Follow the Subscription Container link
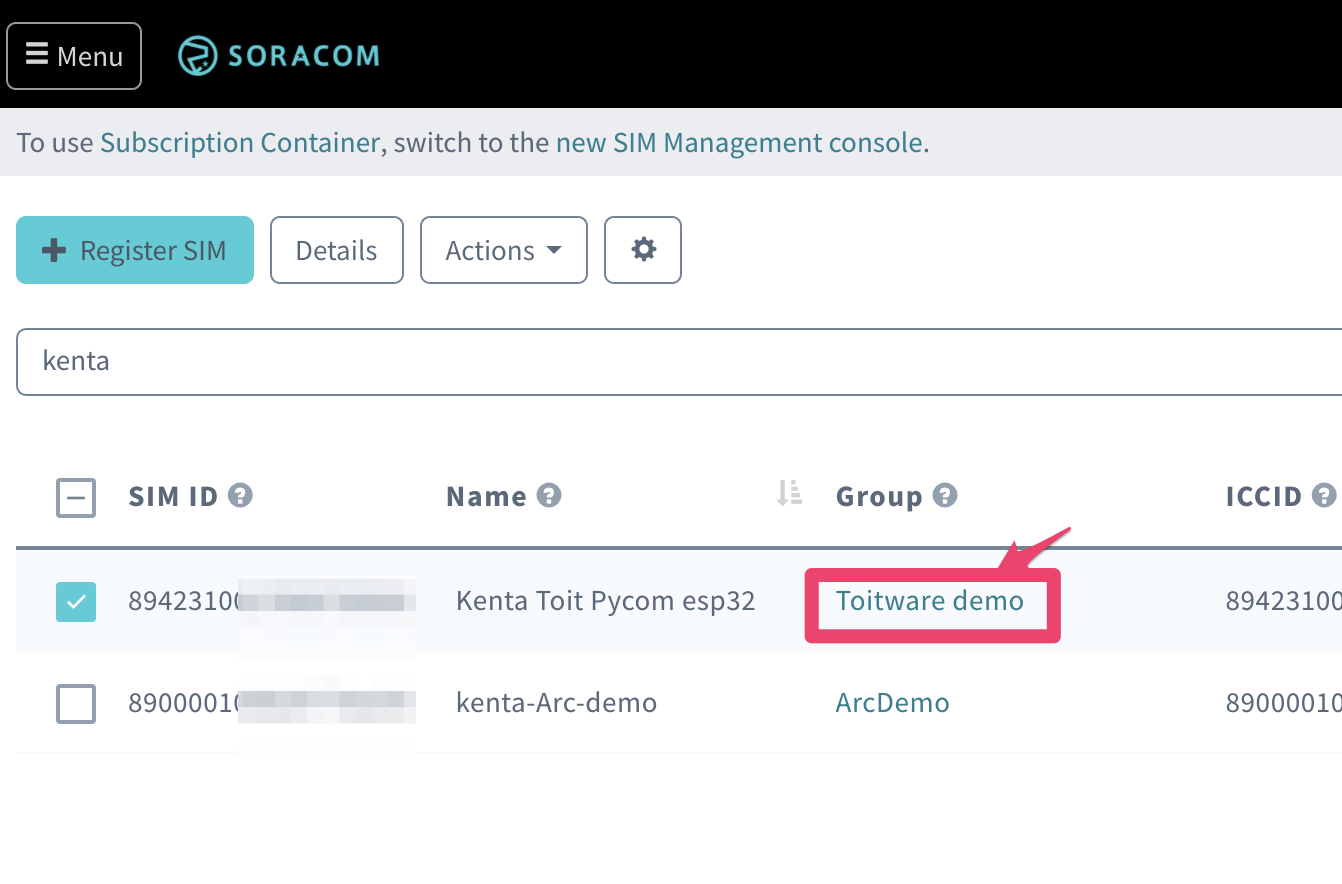Viewport: 1342px width, 884px height. click(x=240, y=143)
